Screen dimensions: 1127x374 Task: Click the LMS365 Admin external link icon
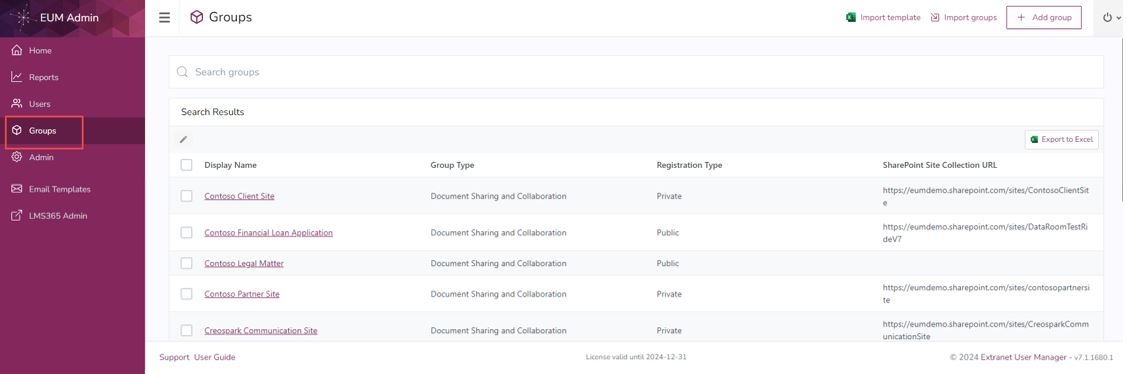point(17,215)
